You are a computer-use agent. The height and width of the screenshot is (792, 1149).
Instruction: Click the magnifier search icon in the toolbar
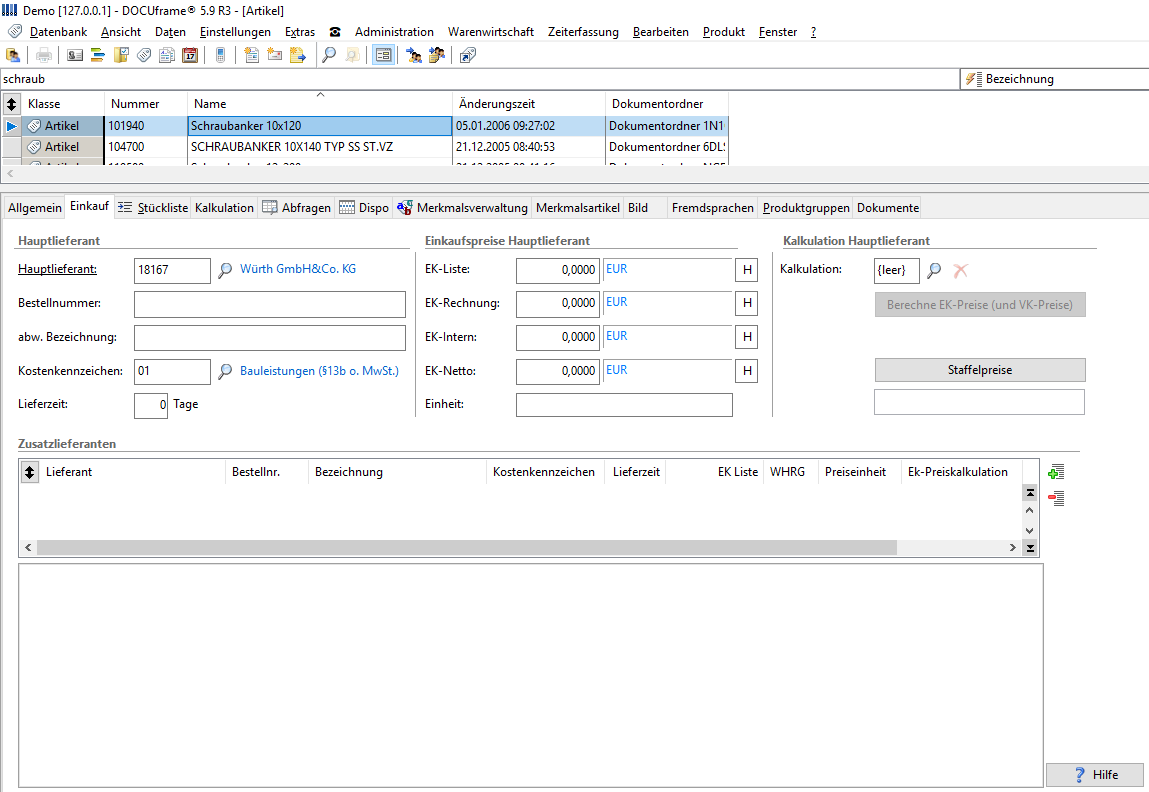click(329, 55)
